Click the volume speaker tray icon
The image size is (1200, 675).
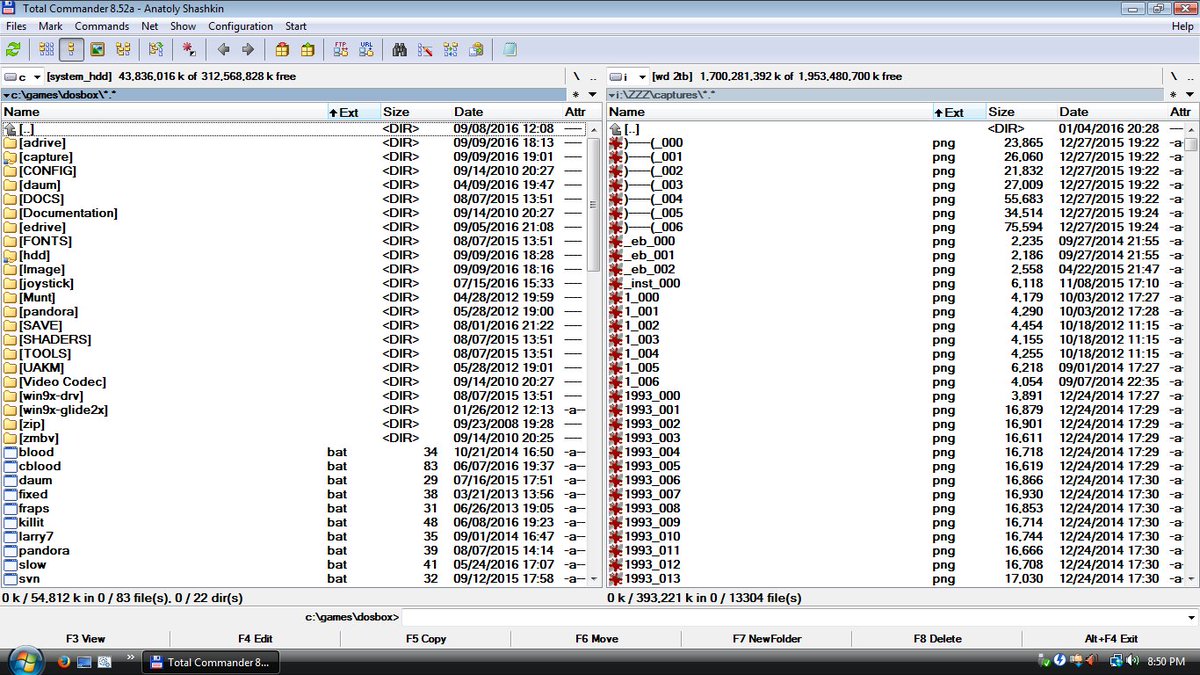point(1131,661)
